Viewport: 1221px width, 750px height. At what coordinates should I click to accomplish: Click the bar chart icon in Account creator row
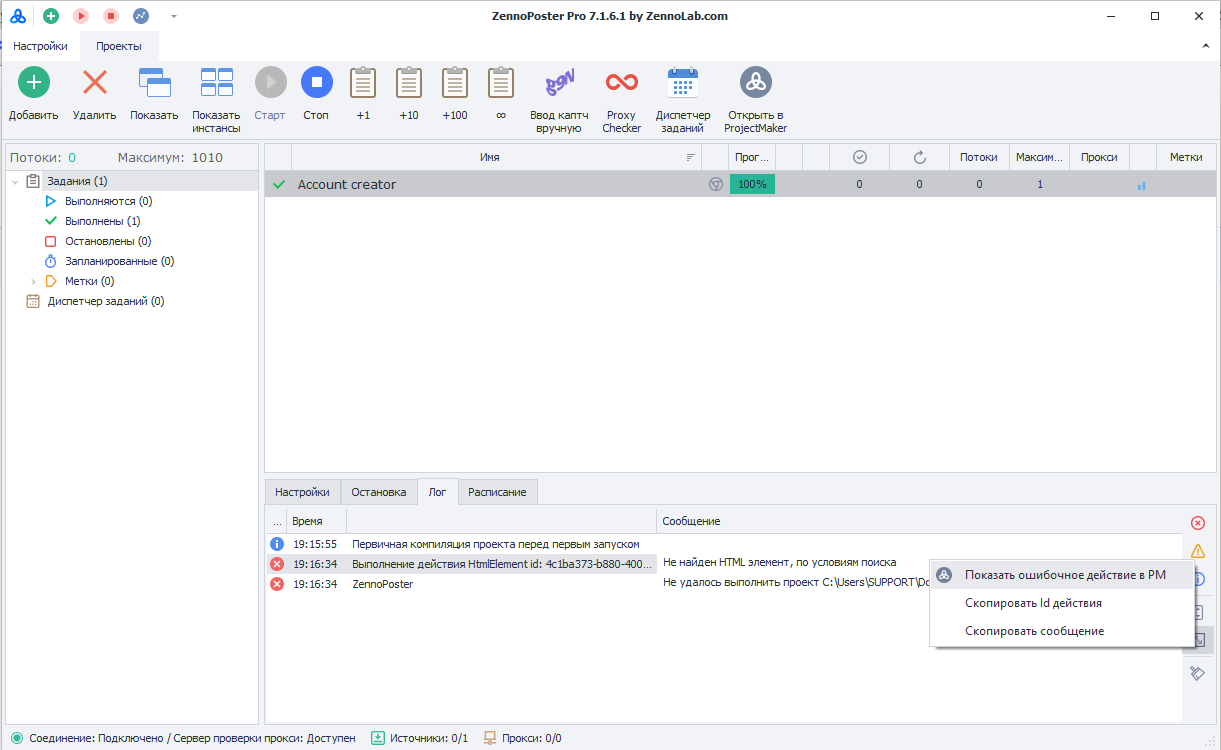click(x=1142, y=185)
